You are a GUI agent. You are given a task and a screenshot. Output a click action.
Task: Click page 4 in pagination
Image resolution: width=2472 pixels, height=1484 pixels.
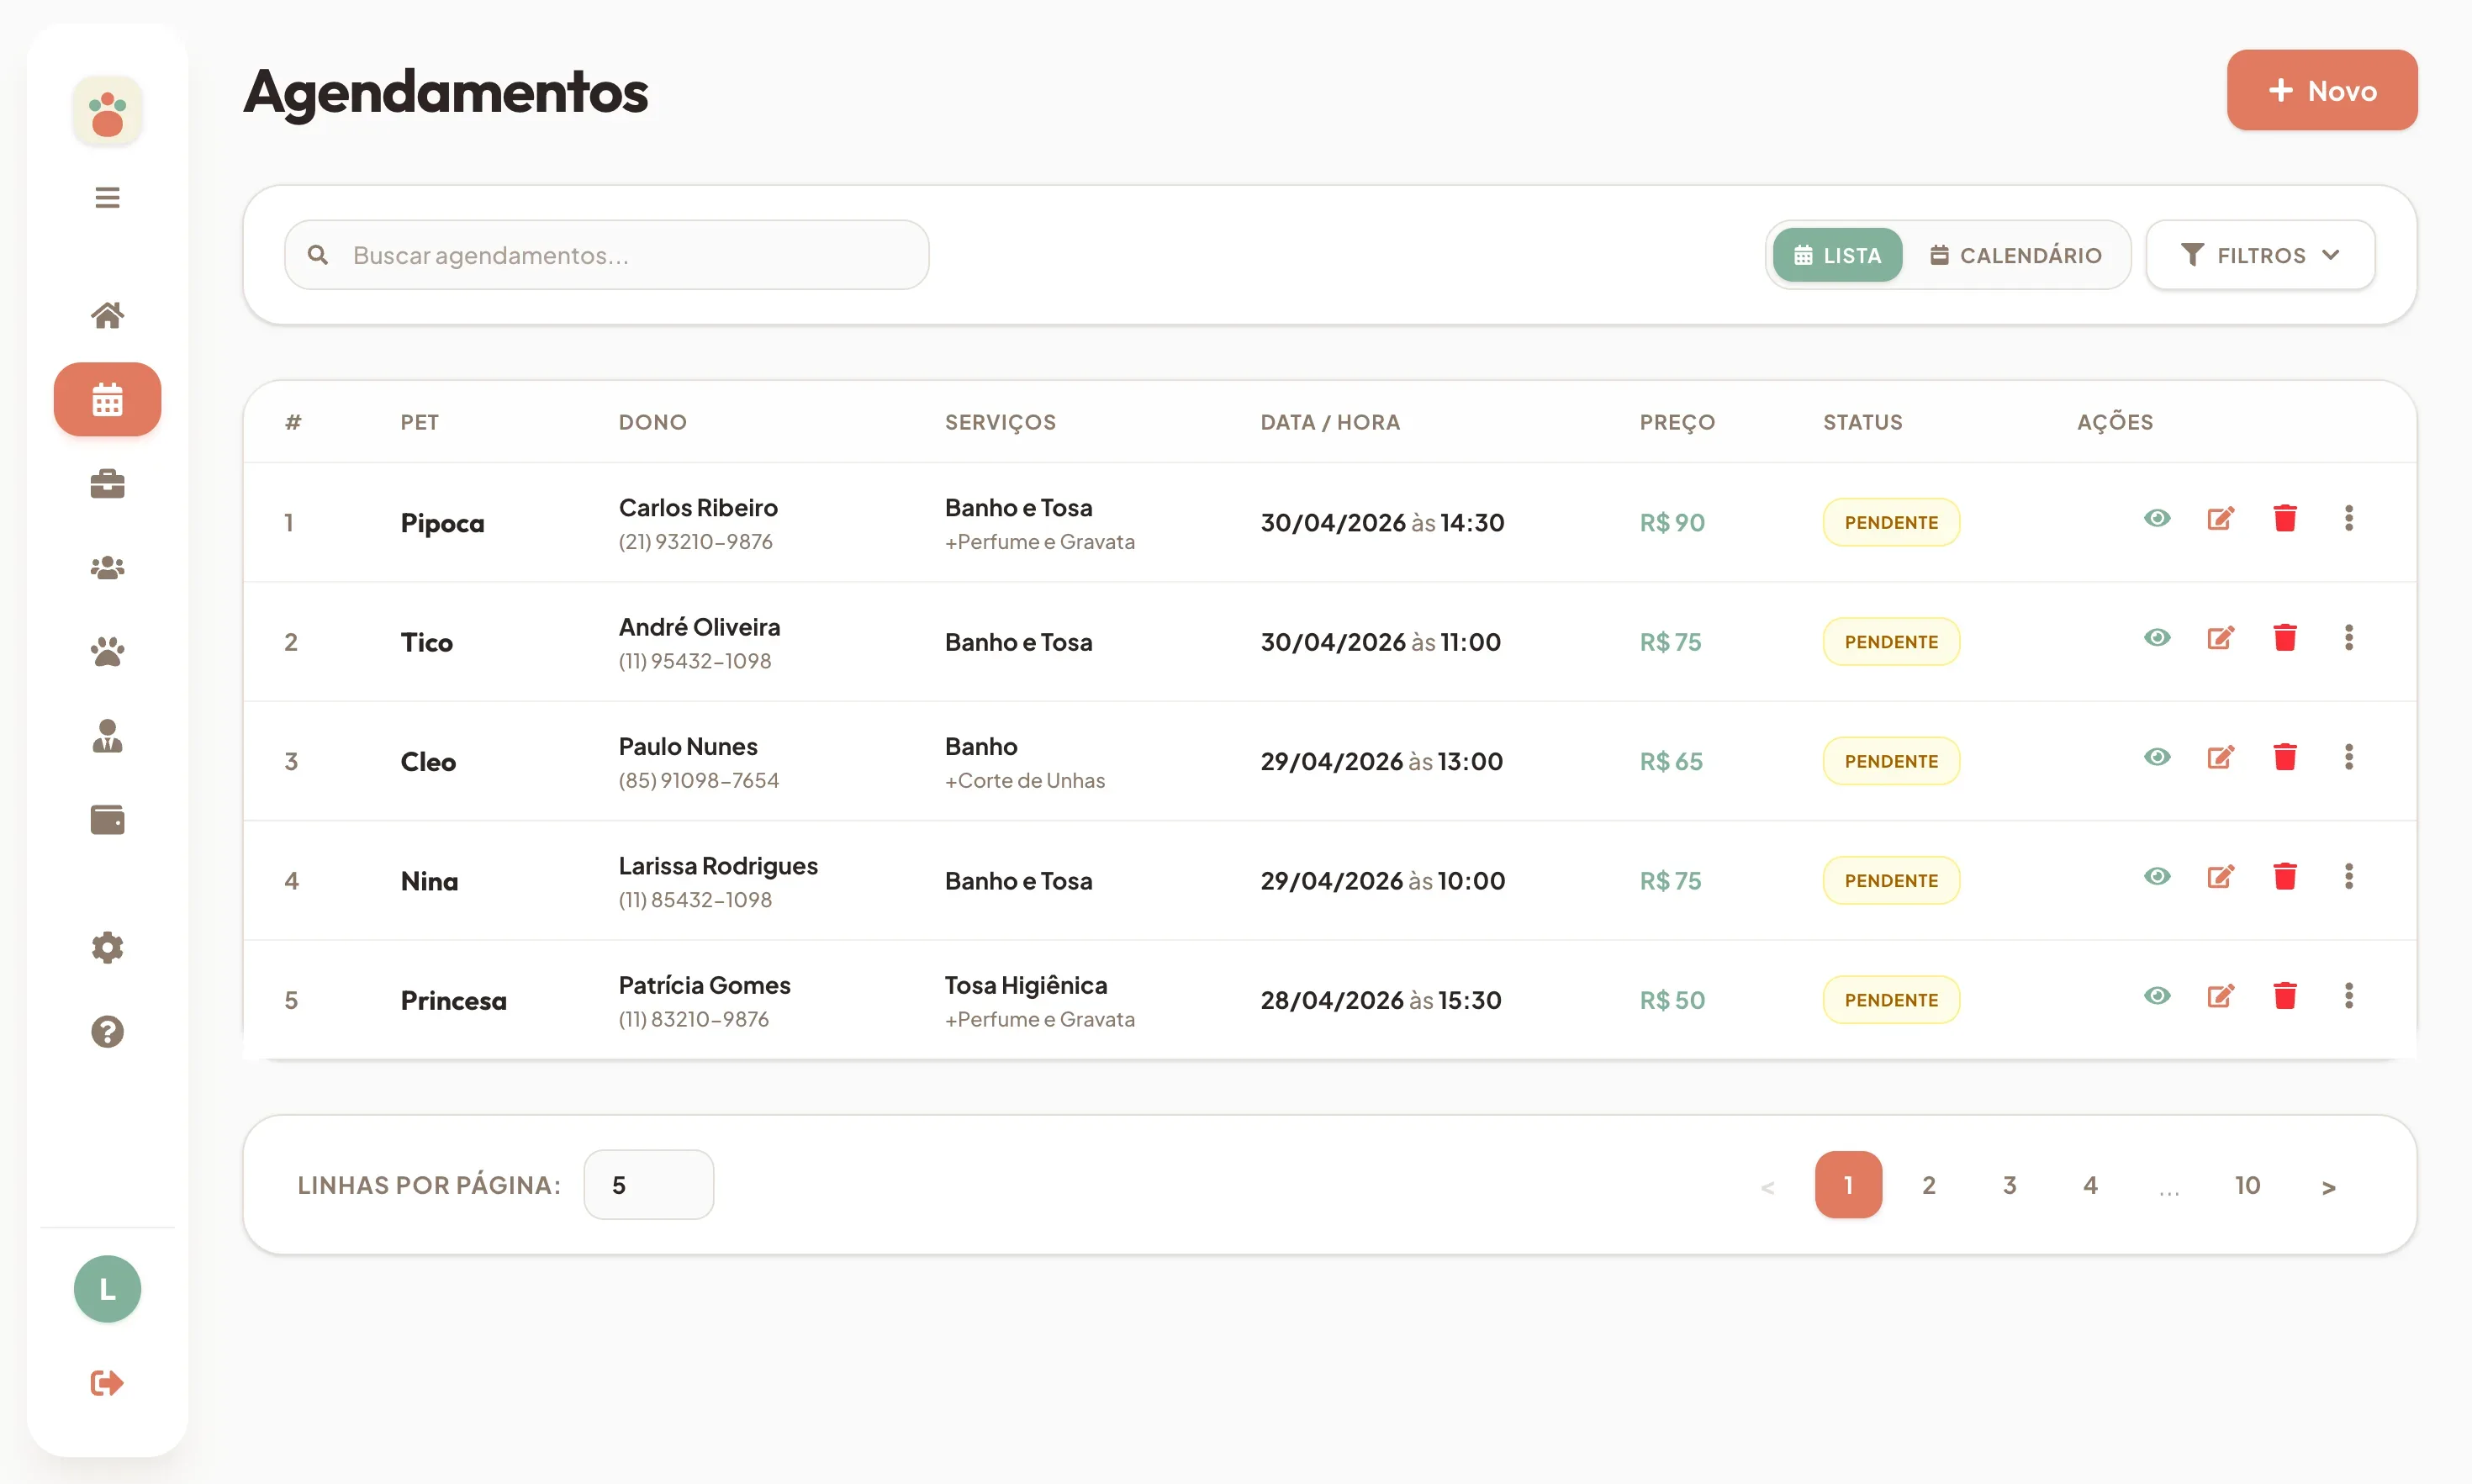(x=2090, y=1185)
